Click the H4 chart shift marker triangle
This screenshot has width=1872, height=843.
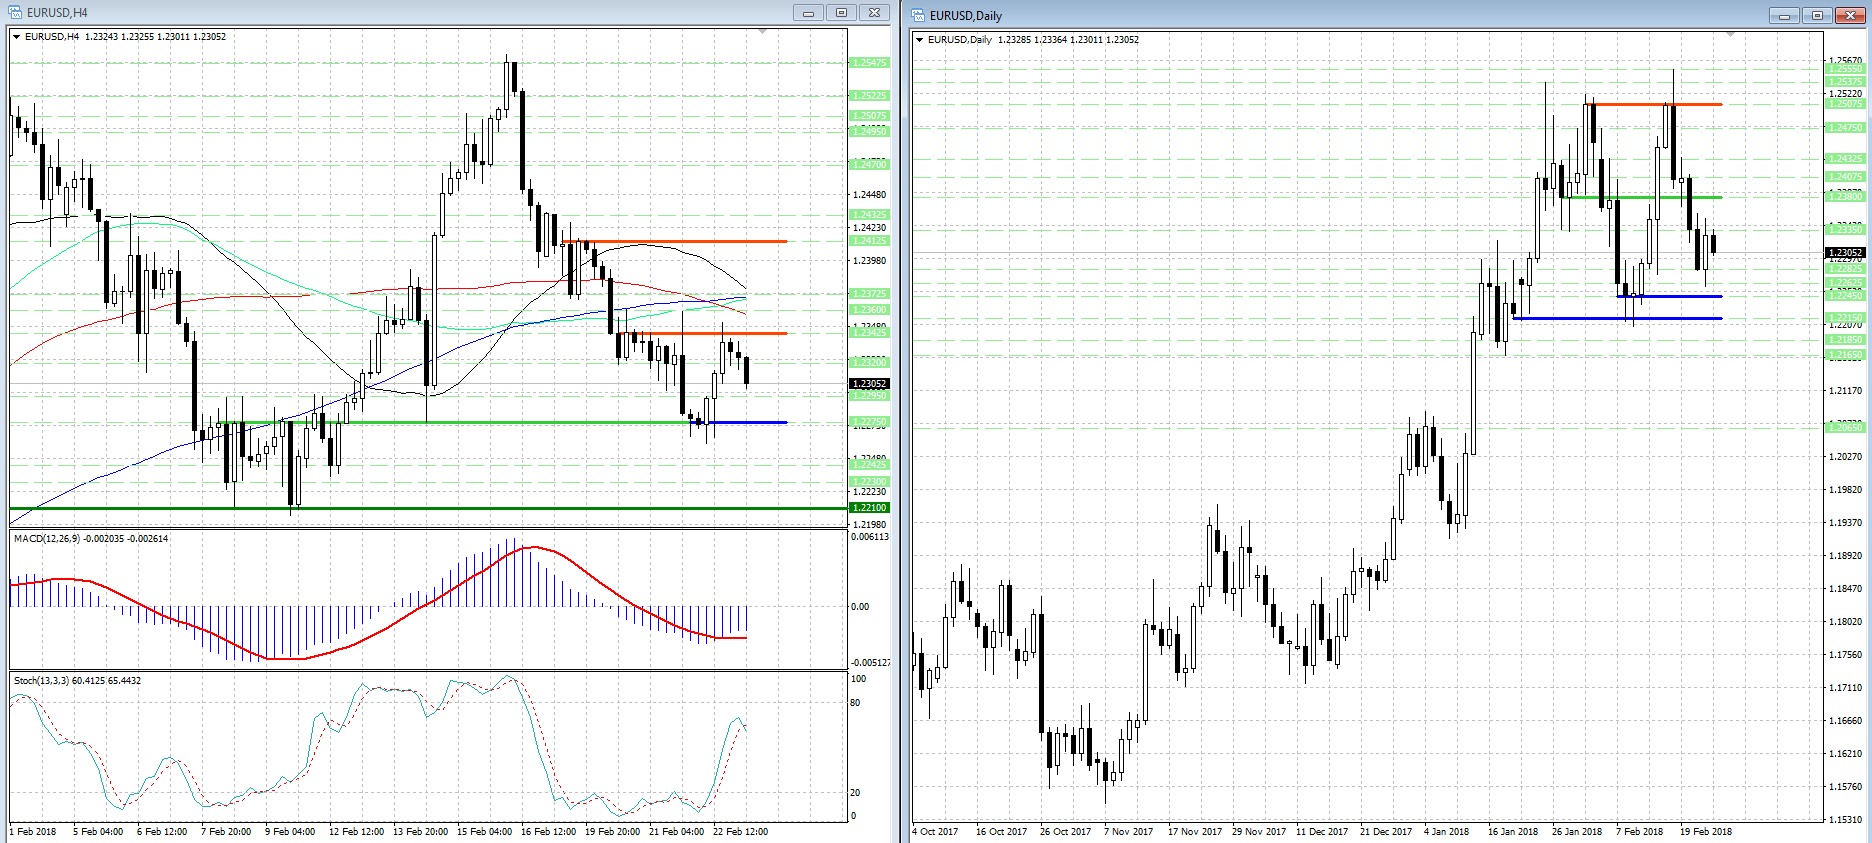(763, 33)
